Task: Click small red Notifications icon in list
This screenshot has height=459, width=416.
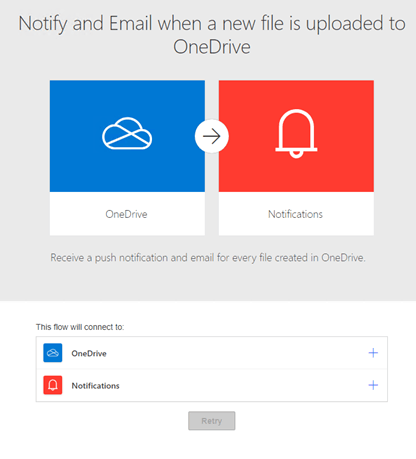Action: [53, 385]
